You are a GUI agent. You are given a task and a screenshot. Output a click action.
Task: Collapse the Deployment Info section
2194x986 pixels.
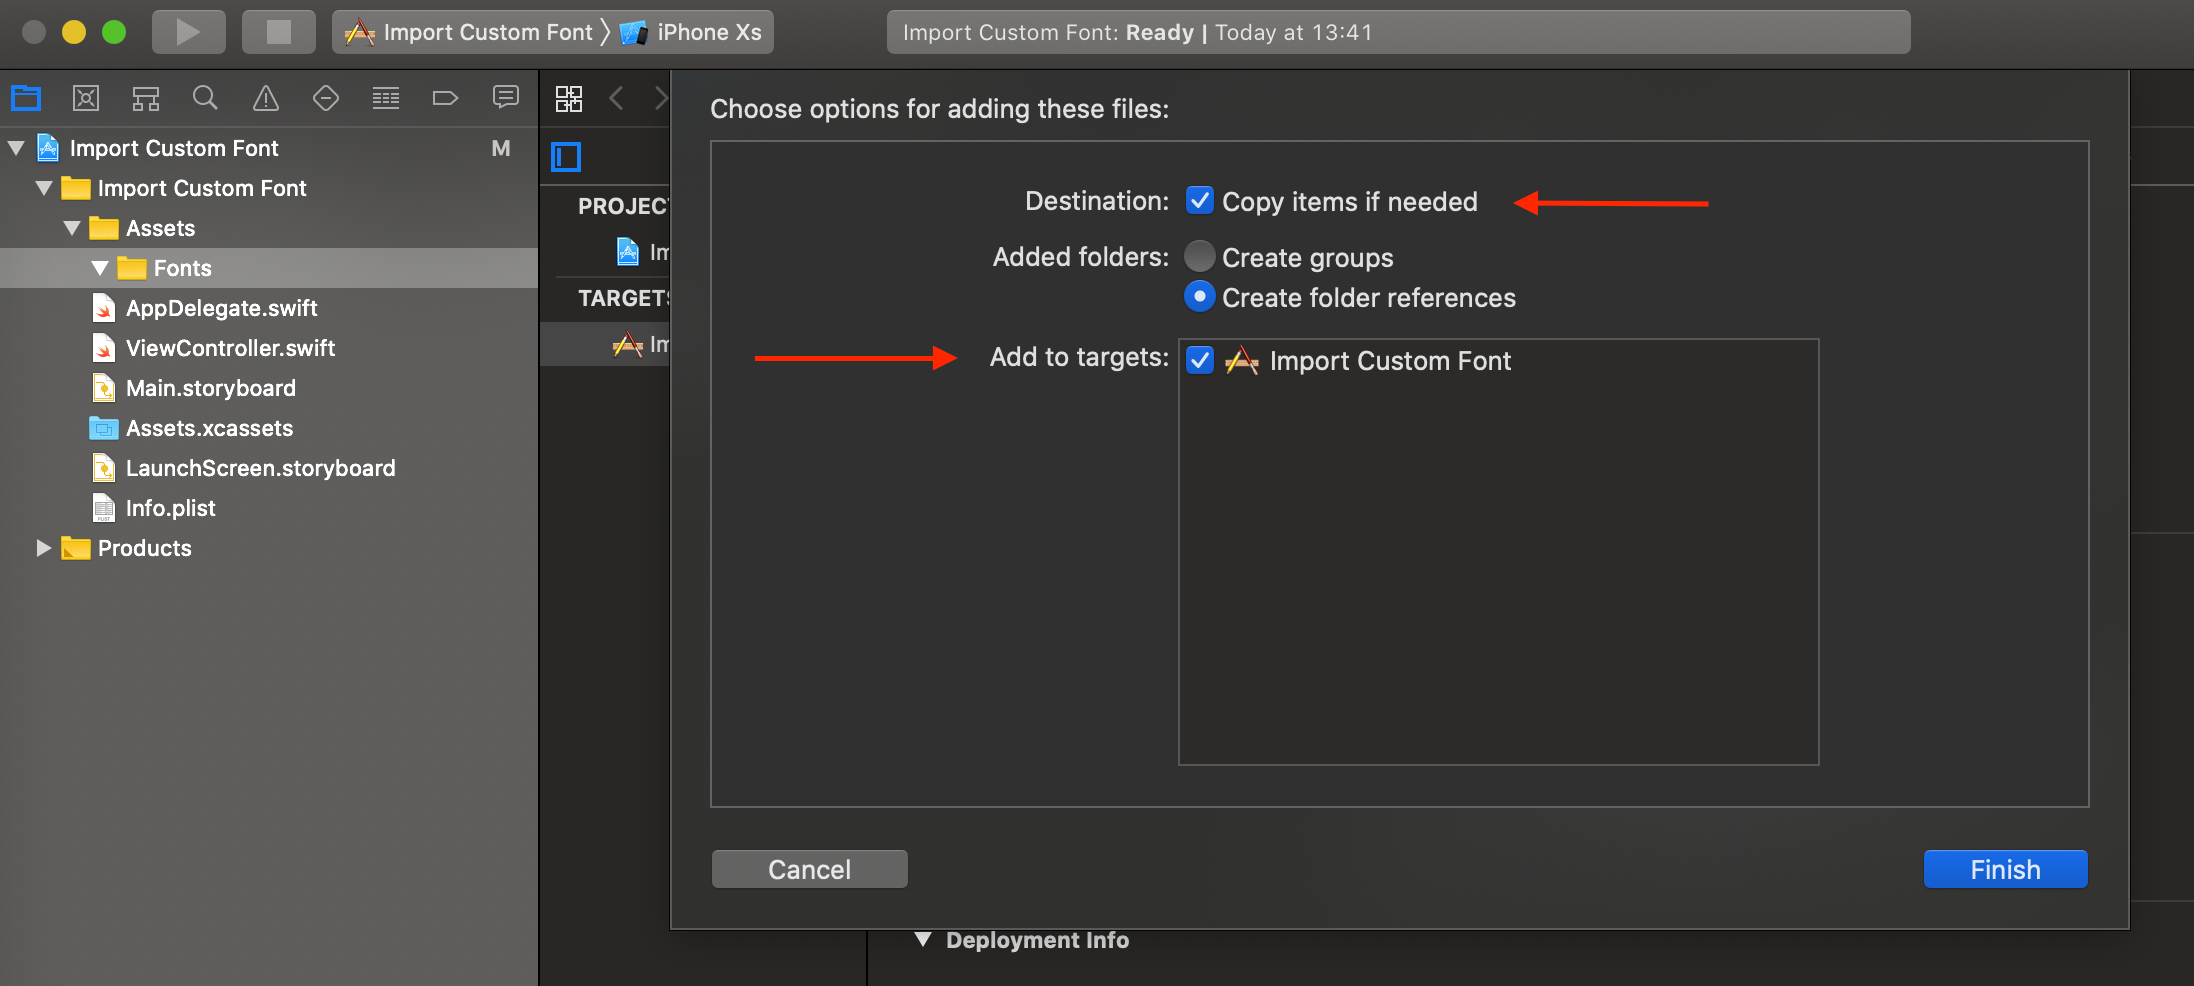click(923, 940)
